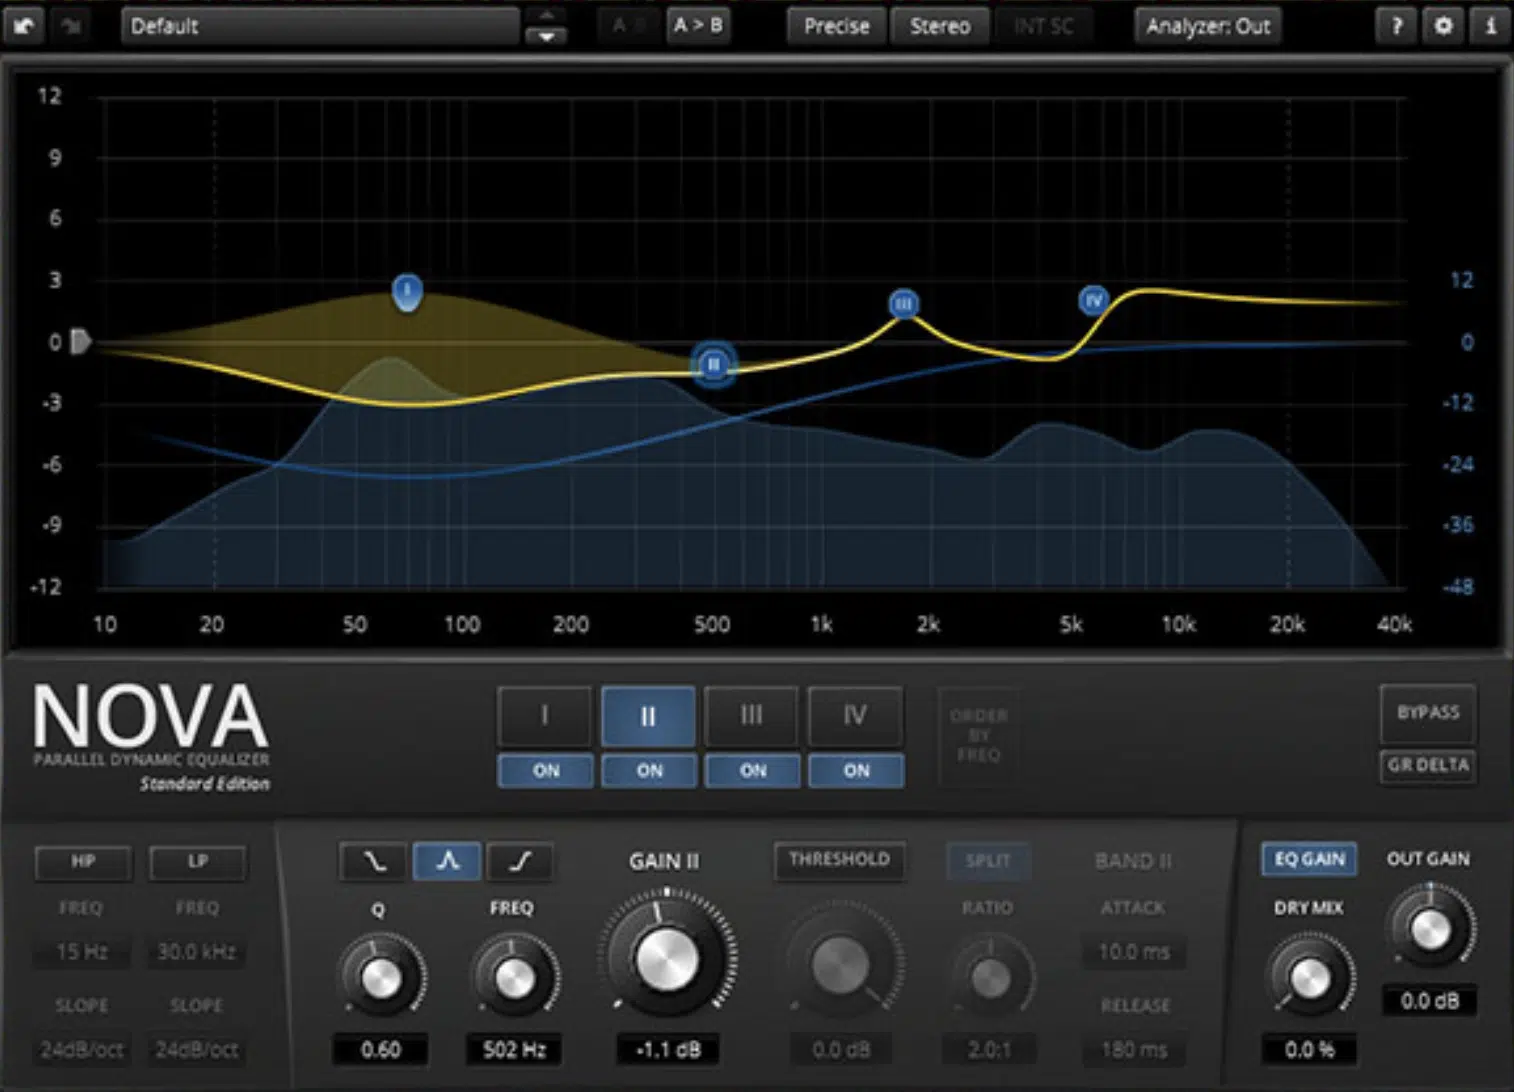
Task: Step to the next preset with down arrow
Action: click(546, 36)
